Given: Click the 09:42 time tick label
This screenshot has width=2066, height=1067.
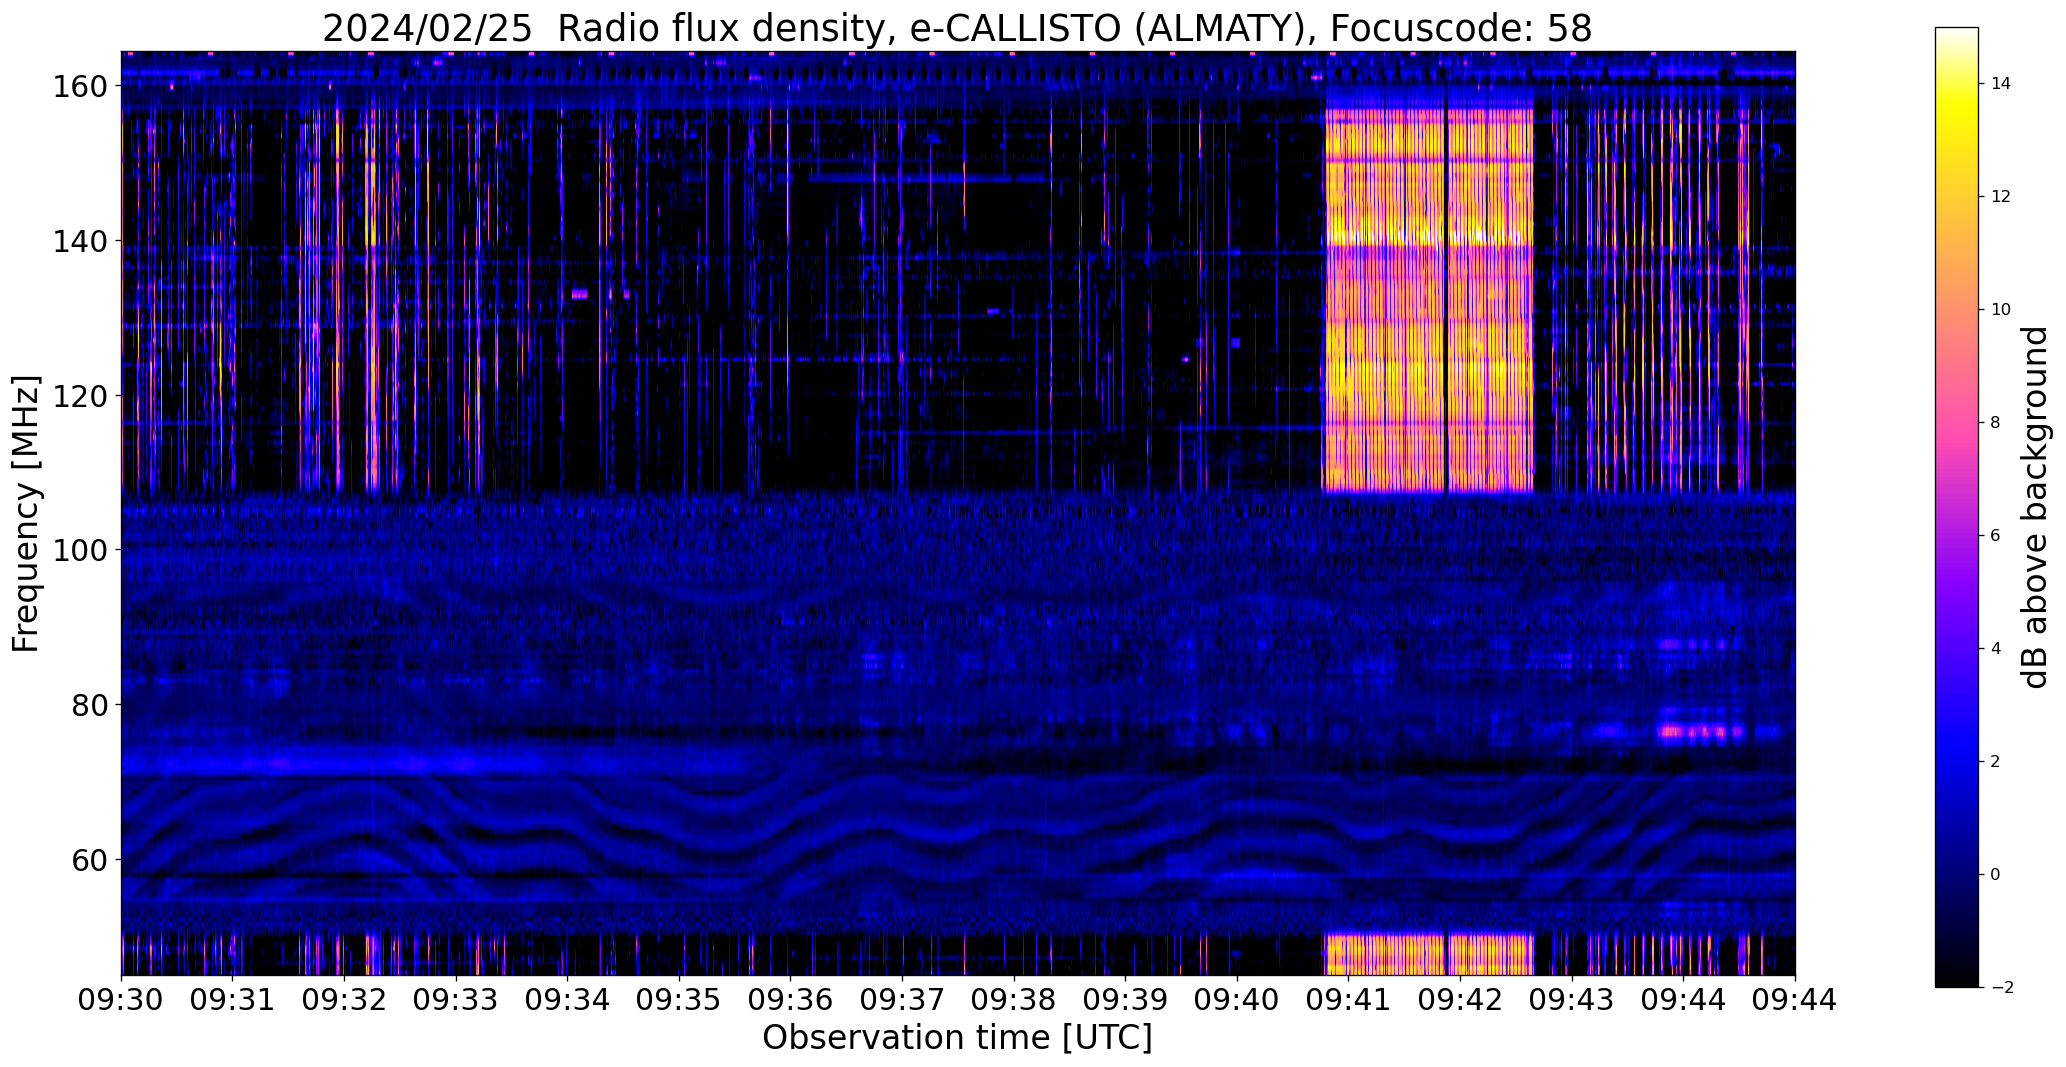Looking at the screenshot, I should 1460,999.
